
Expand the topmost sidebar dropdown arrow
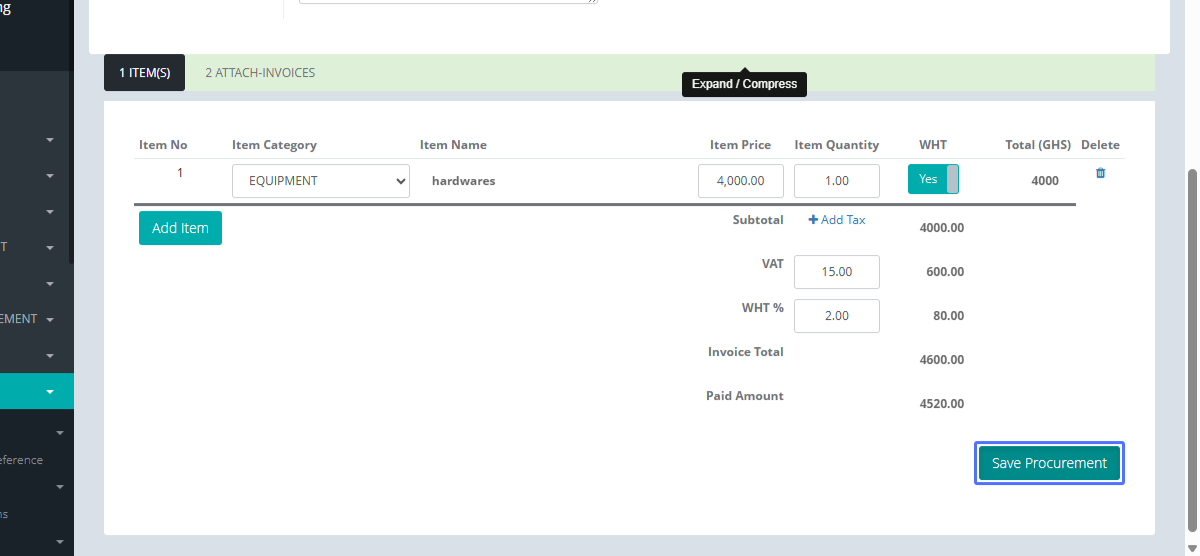[50, 140]
